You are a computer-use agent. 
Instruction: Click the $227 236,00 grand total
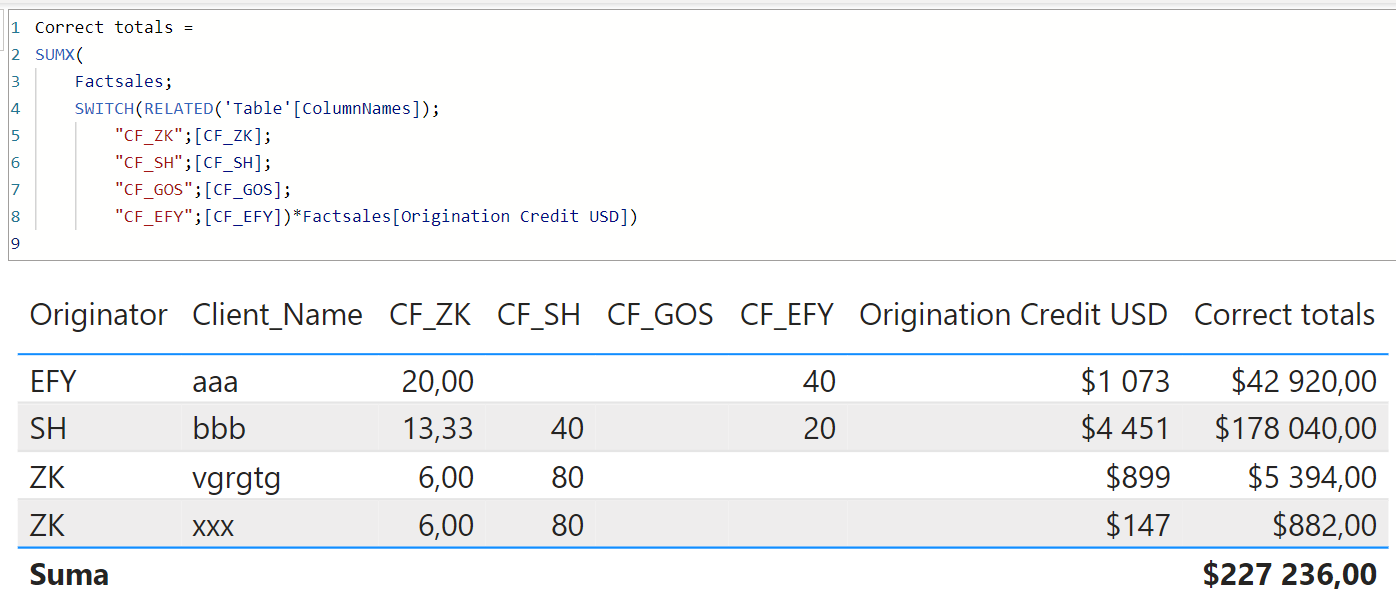point(1290,575)
